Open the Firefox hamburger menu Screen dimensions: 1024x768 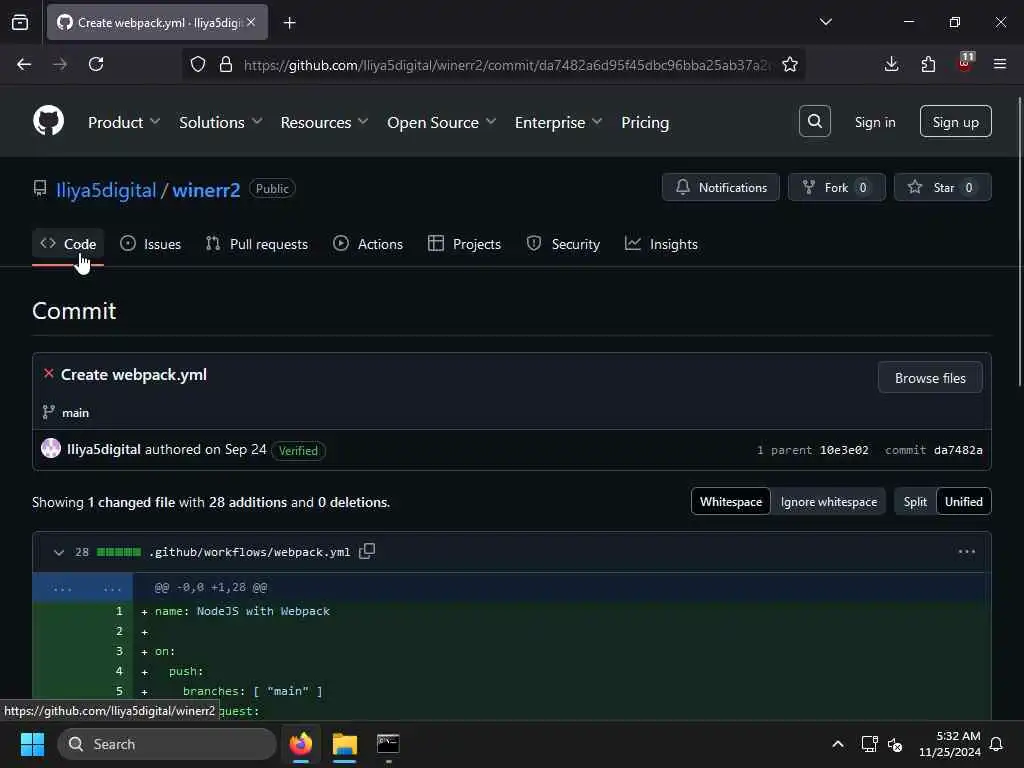pos(1000,64)
